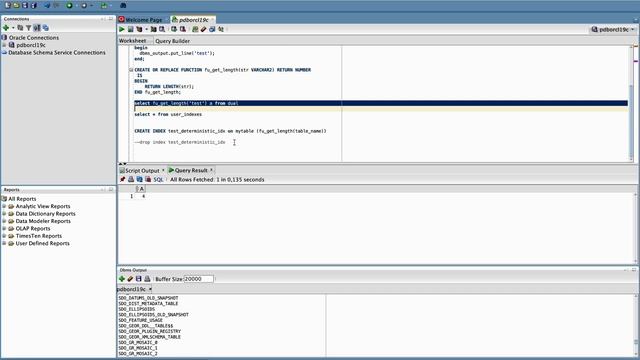Click the Save All icon in main toolbar
Screen dimensions: 640x360
coord(34,5)
